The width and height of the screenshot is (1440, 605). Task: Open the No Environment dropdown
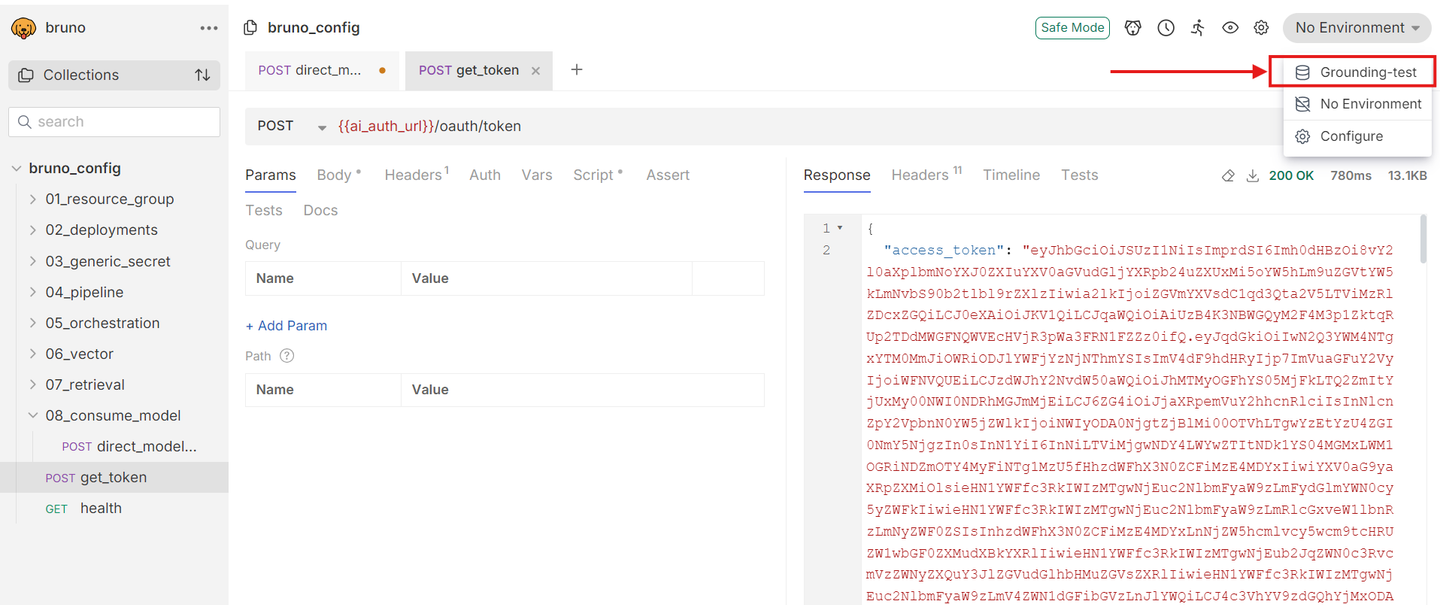tap(1357, 28)
